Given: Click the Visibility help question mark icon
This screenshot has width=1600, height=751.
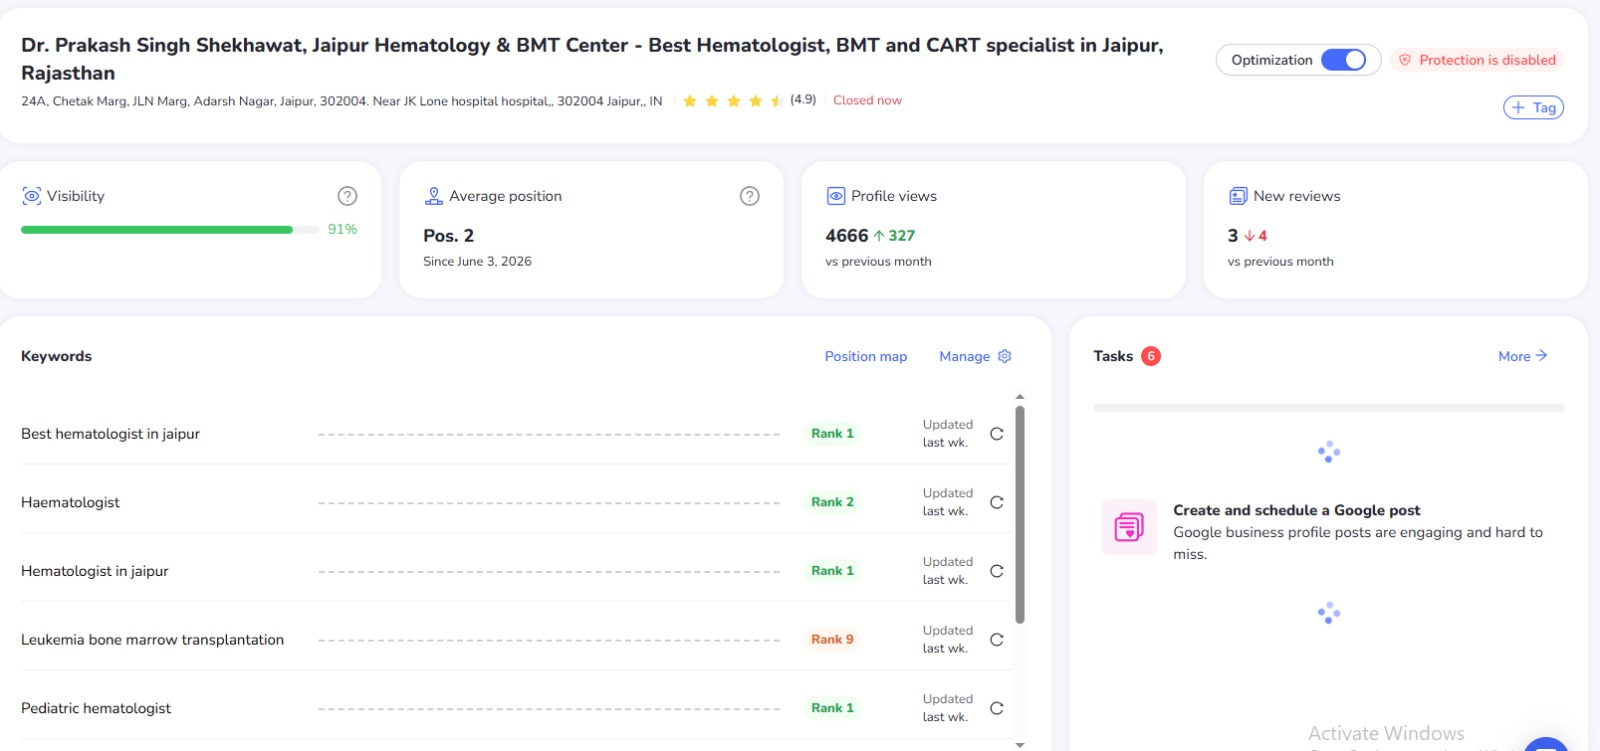Looking at the screenshot, I should pos(347,196).
